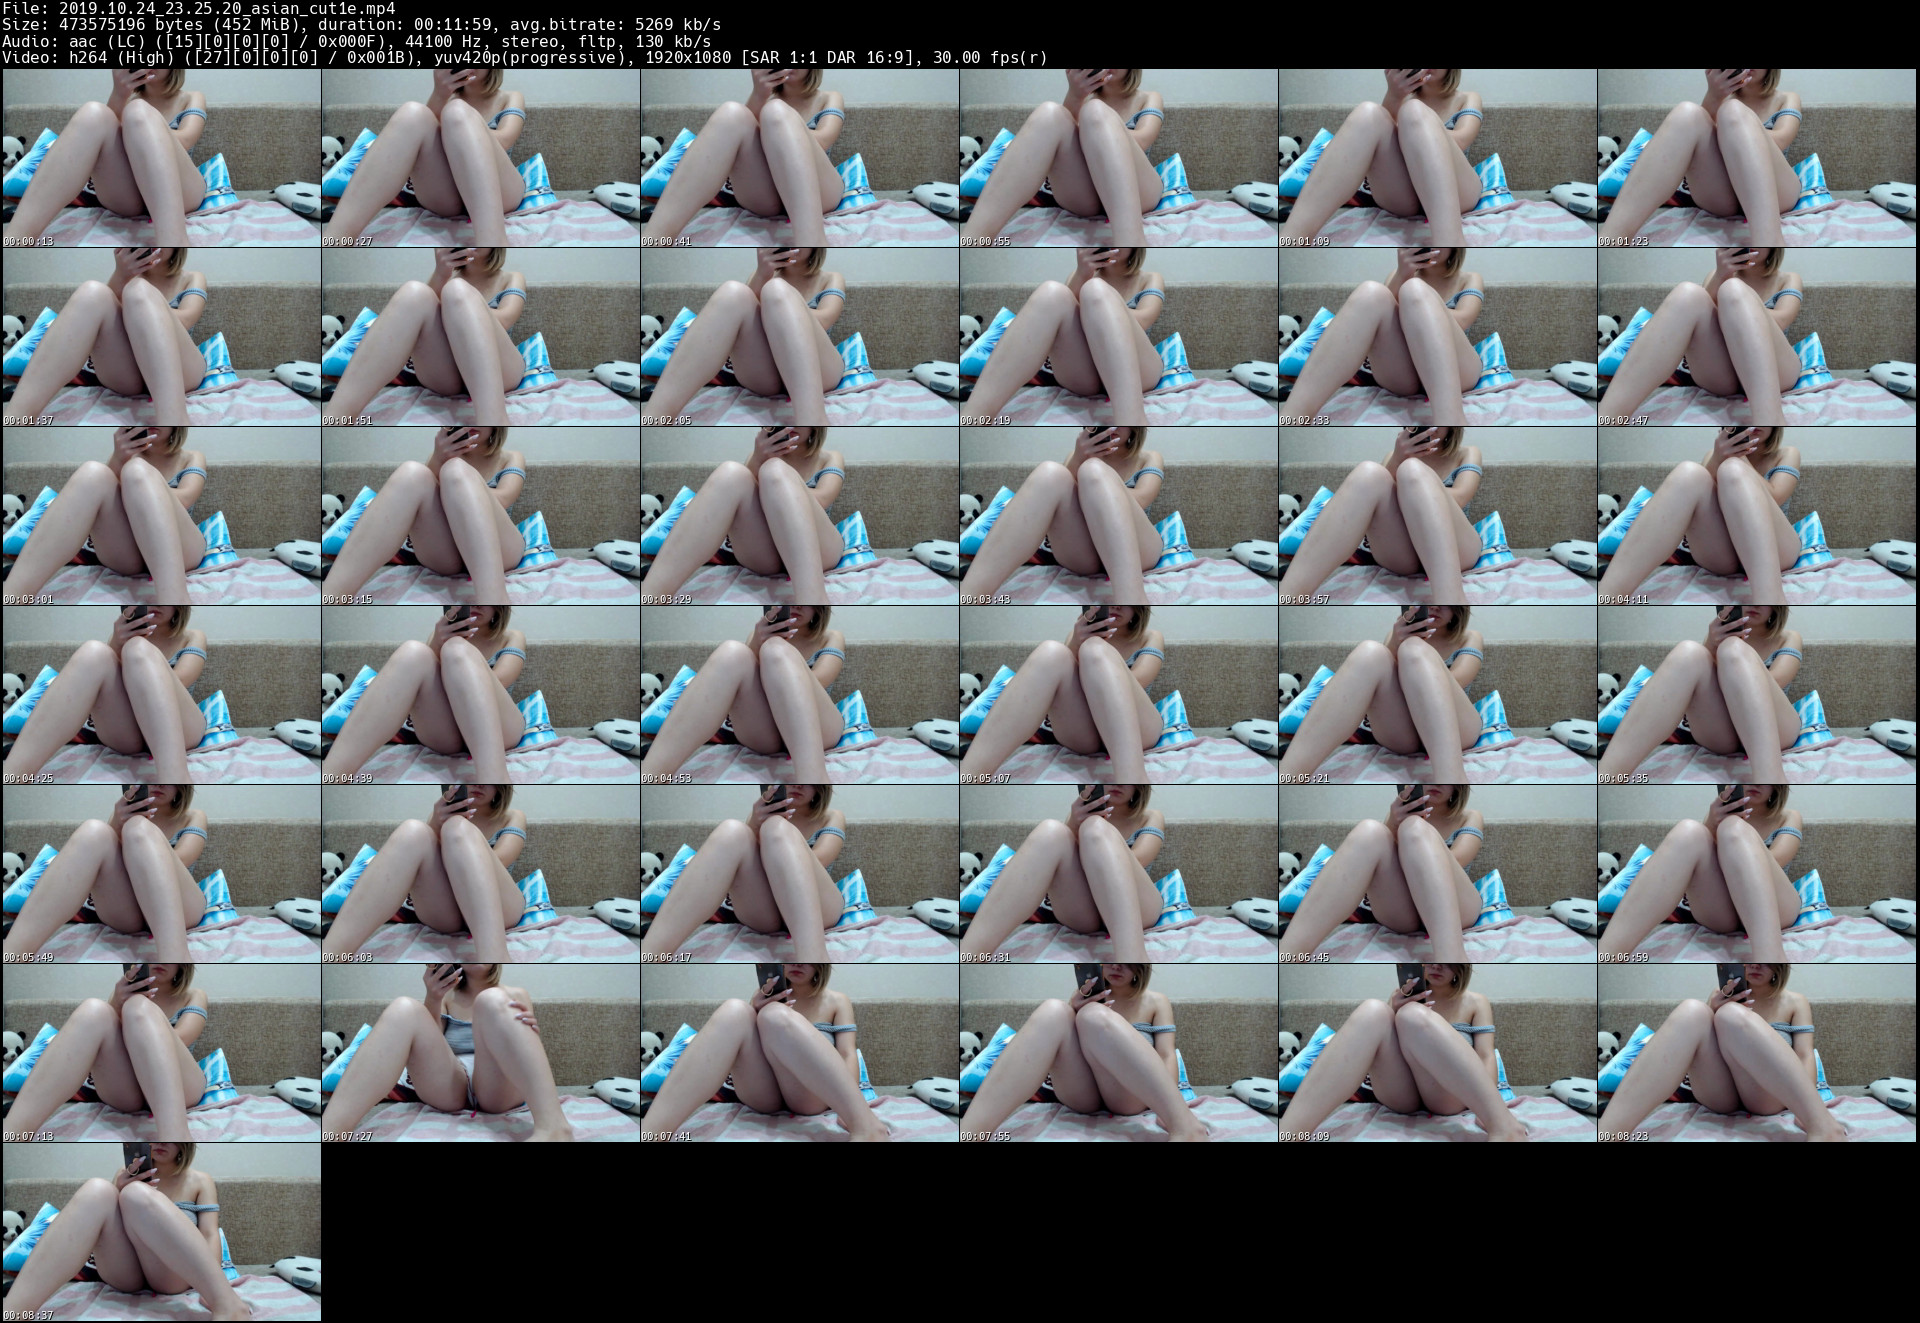Open the thumbnail stamped 00:00:27

tap(480, 158)
